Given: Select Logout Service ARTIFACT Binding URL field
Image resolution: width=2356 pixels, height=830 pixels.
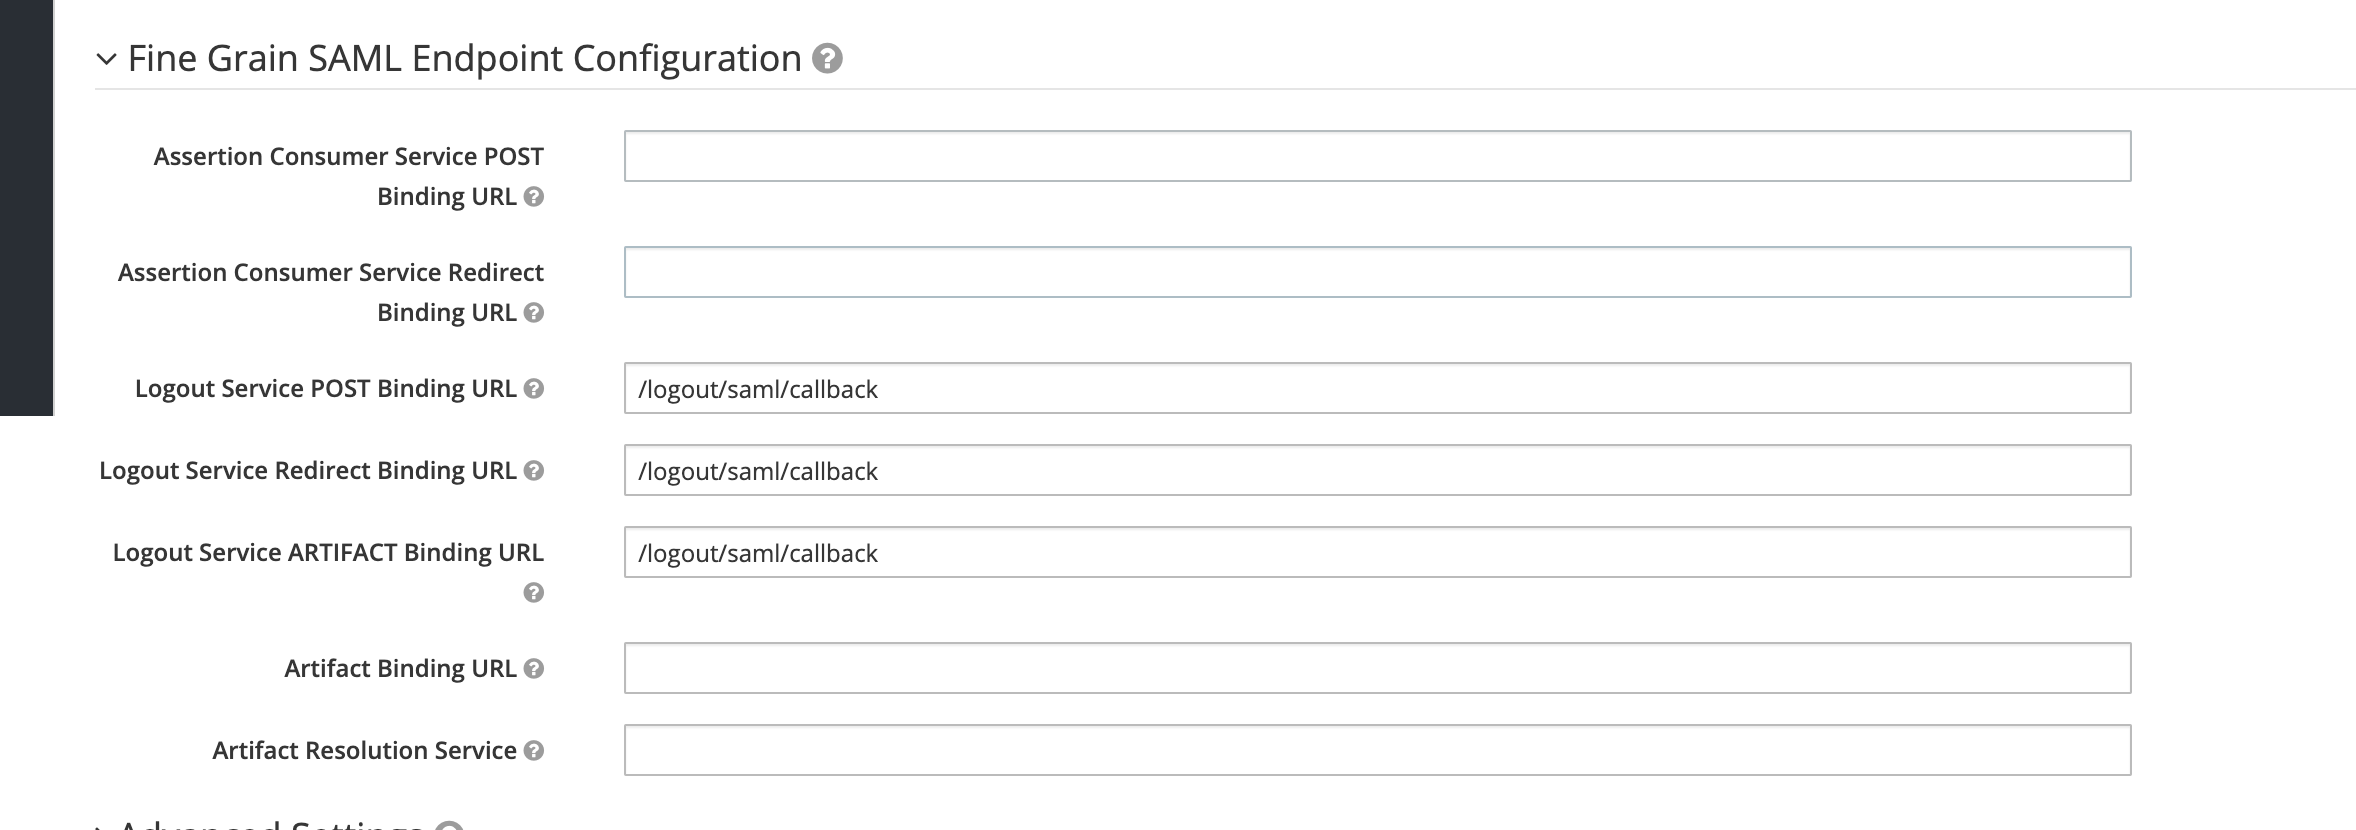Looking at the screenshot, I should click(1378, 552).
